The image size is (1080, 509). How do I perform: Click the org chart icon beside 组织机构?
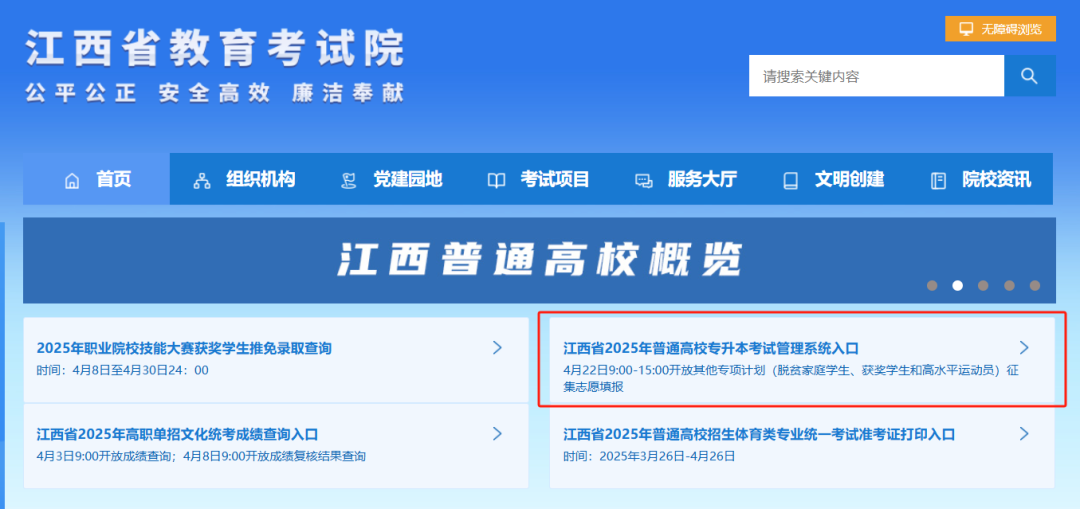pos(202,181)
